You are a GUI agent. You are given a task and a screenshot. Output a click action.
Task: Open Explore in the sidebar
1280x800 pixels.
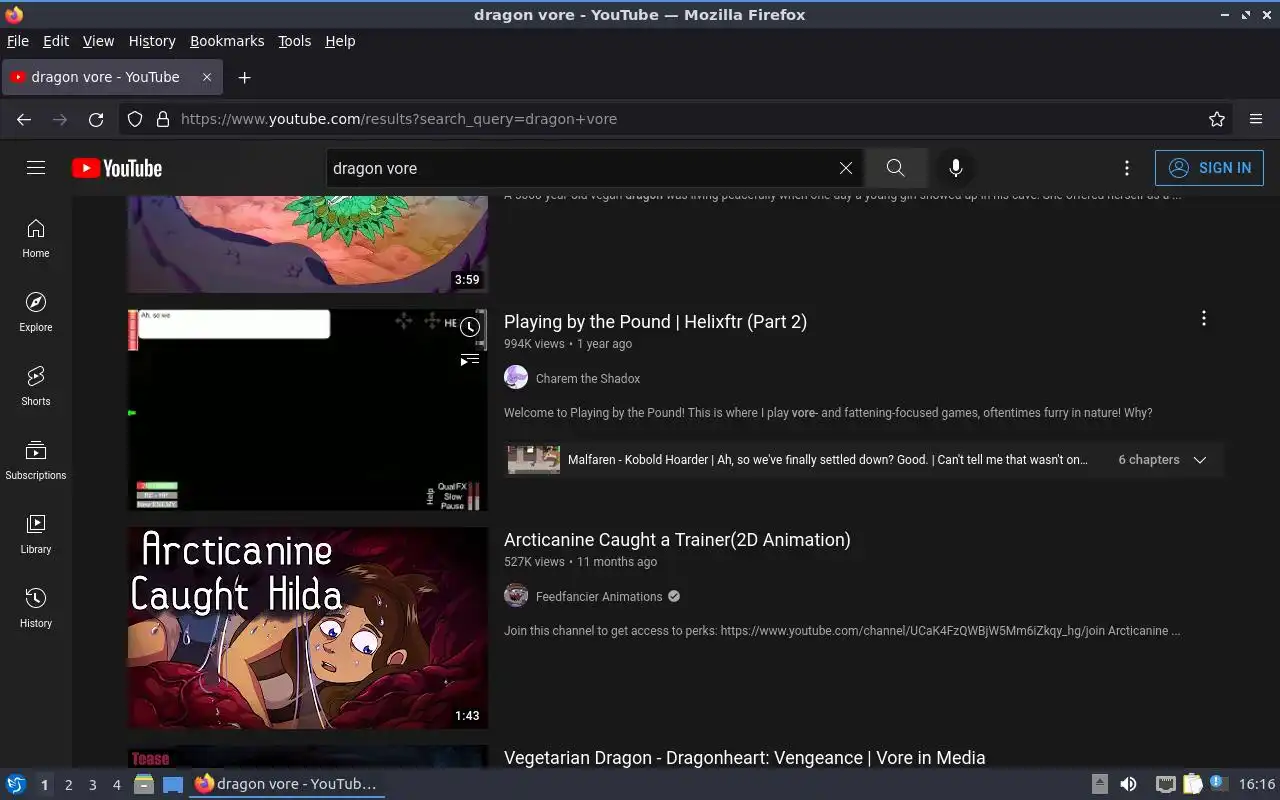click(x=36, y=312)
